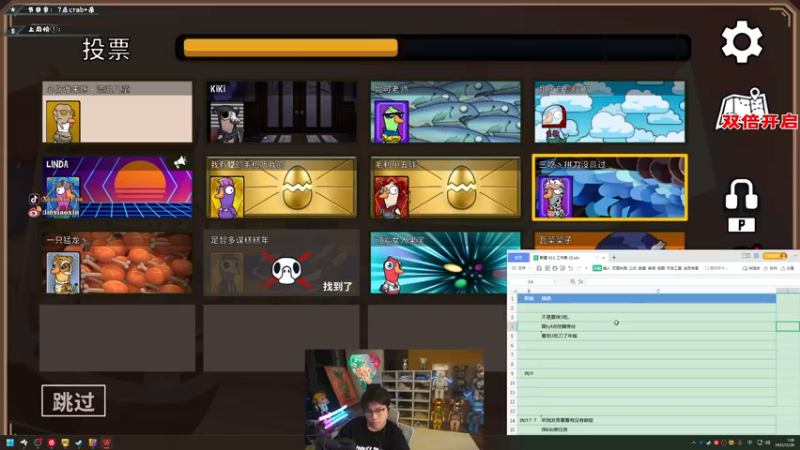Click the Redo arrow in WPS toolbar
Screen dimensions: 800x450
click(x=579, y=268)
